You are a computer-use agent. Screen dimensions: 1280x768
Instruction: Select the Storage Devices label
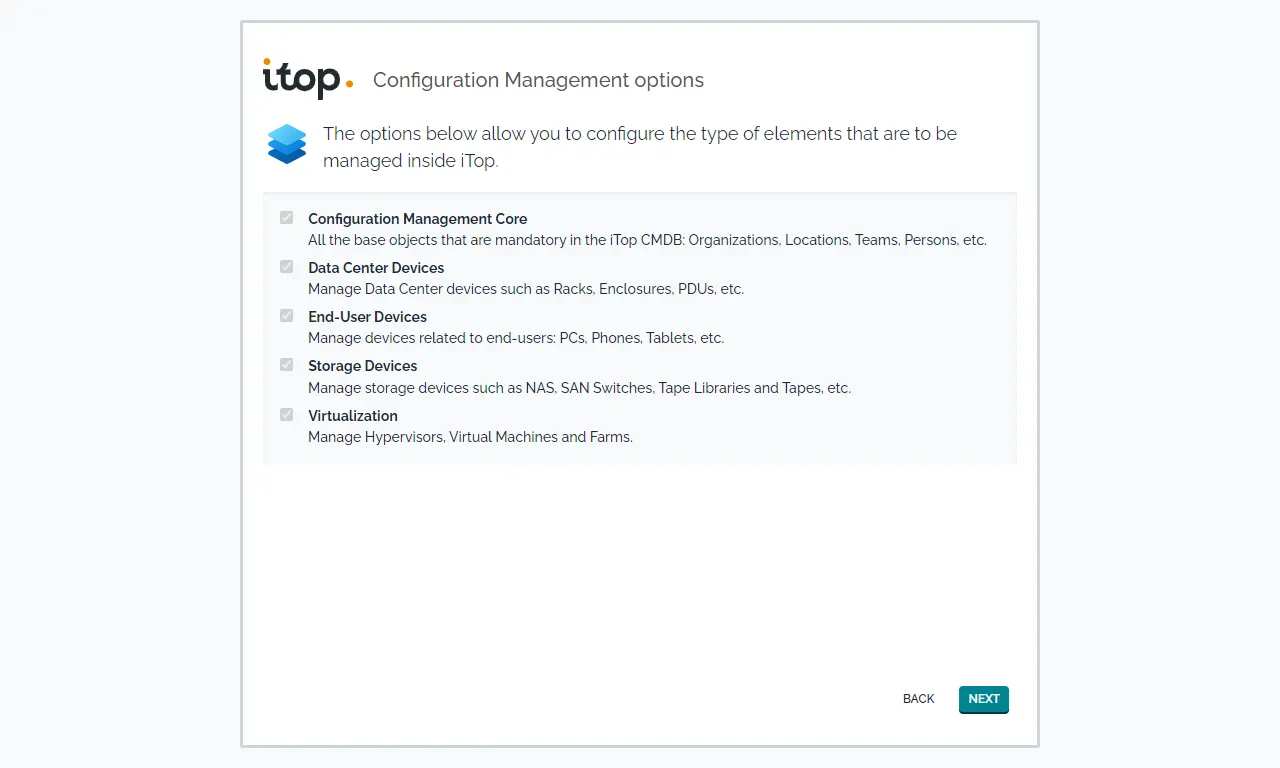(362, 366)
